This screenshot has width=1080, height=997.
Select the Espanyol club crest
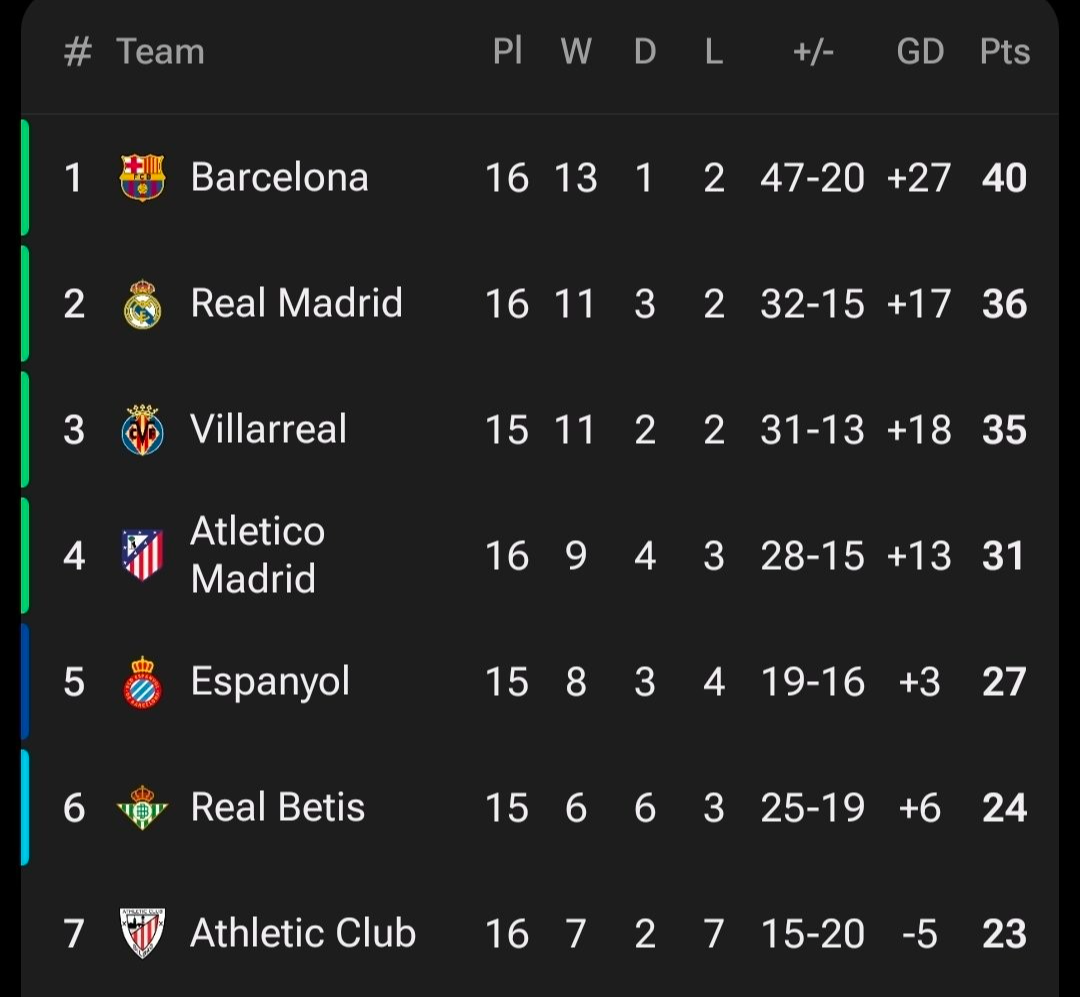point(142,682)
